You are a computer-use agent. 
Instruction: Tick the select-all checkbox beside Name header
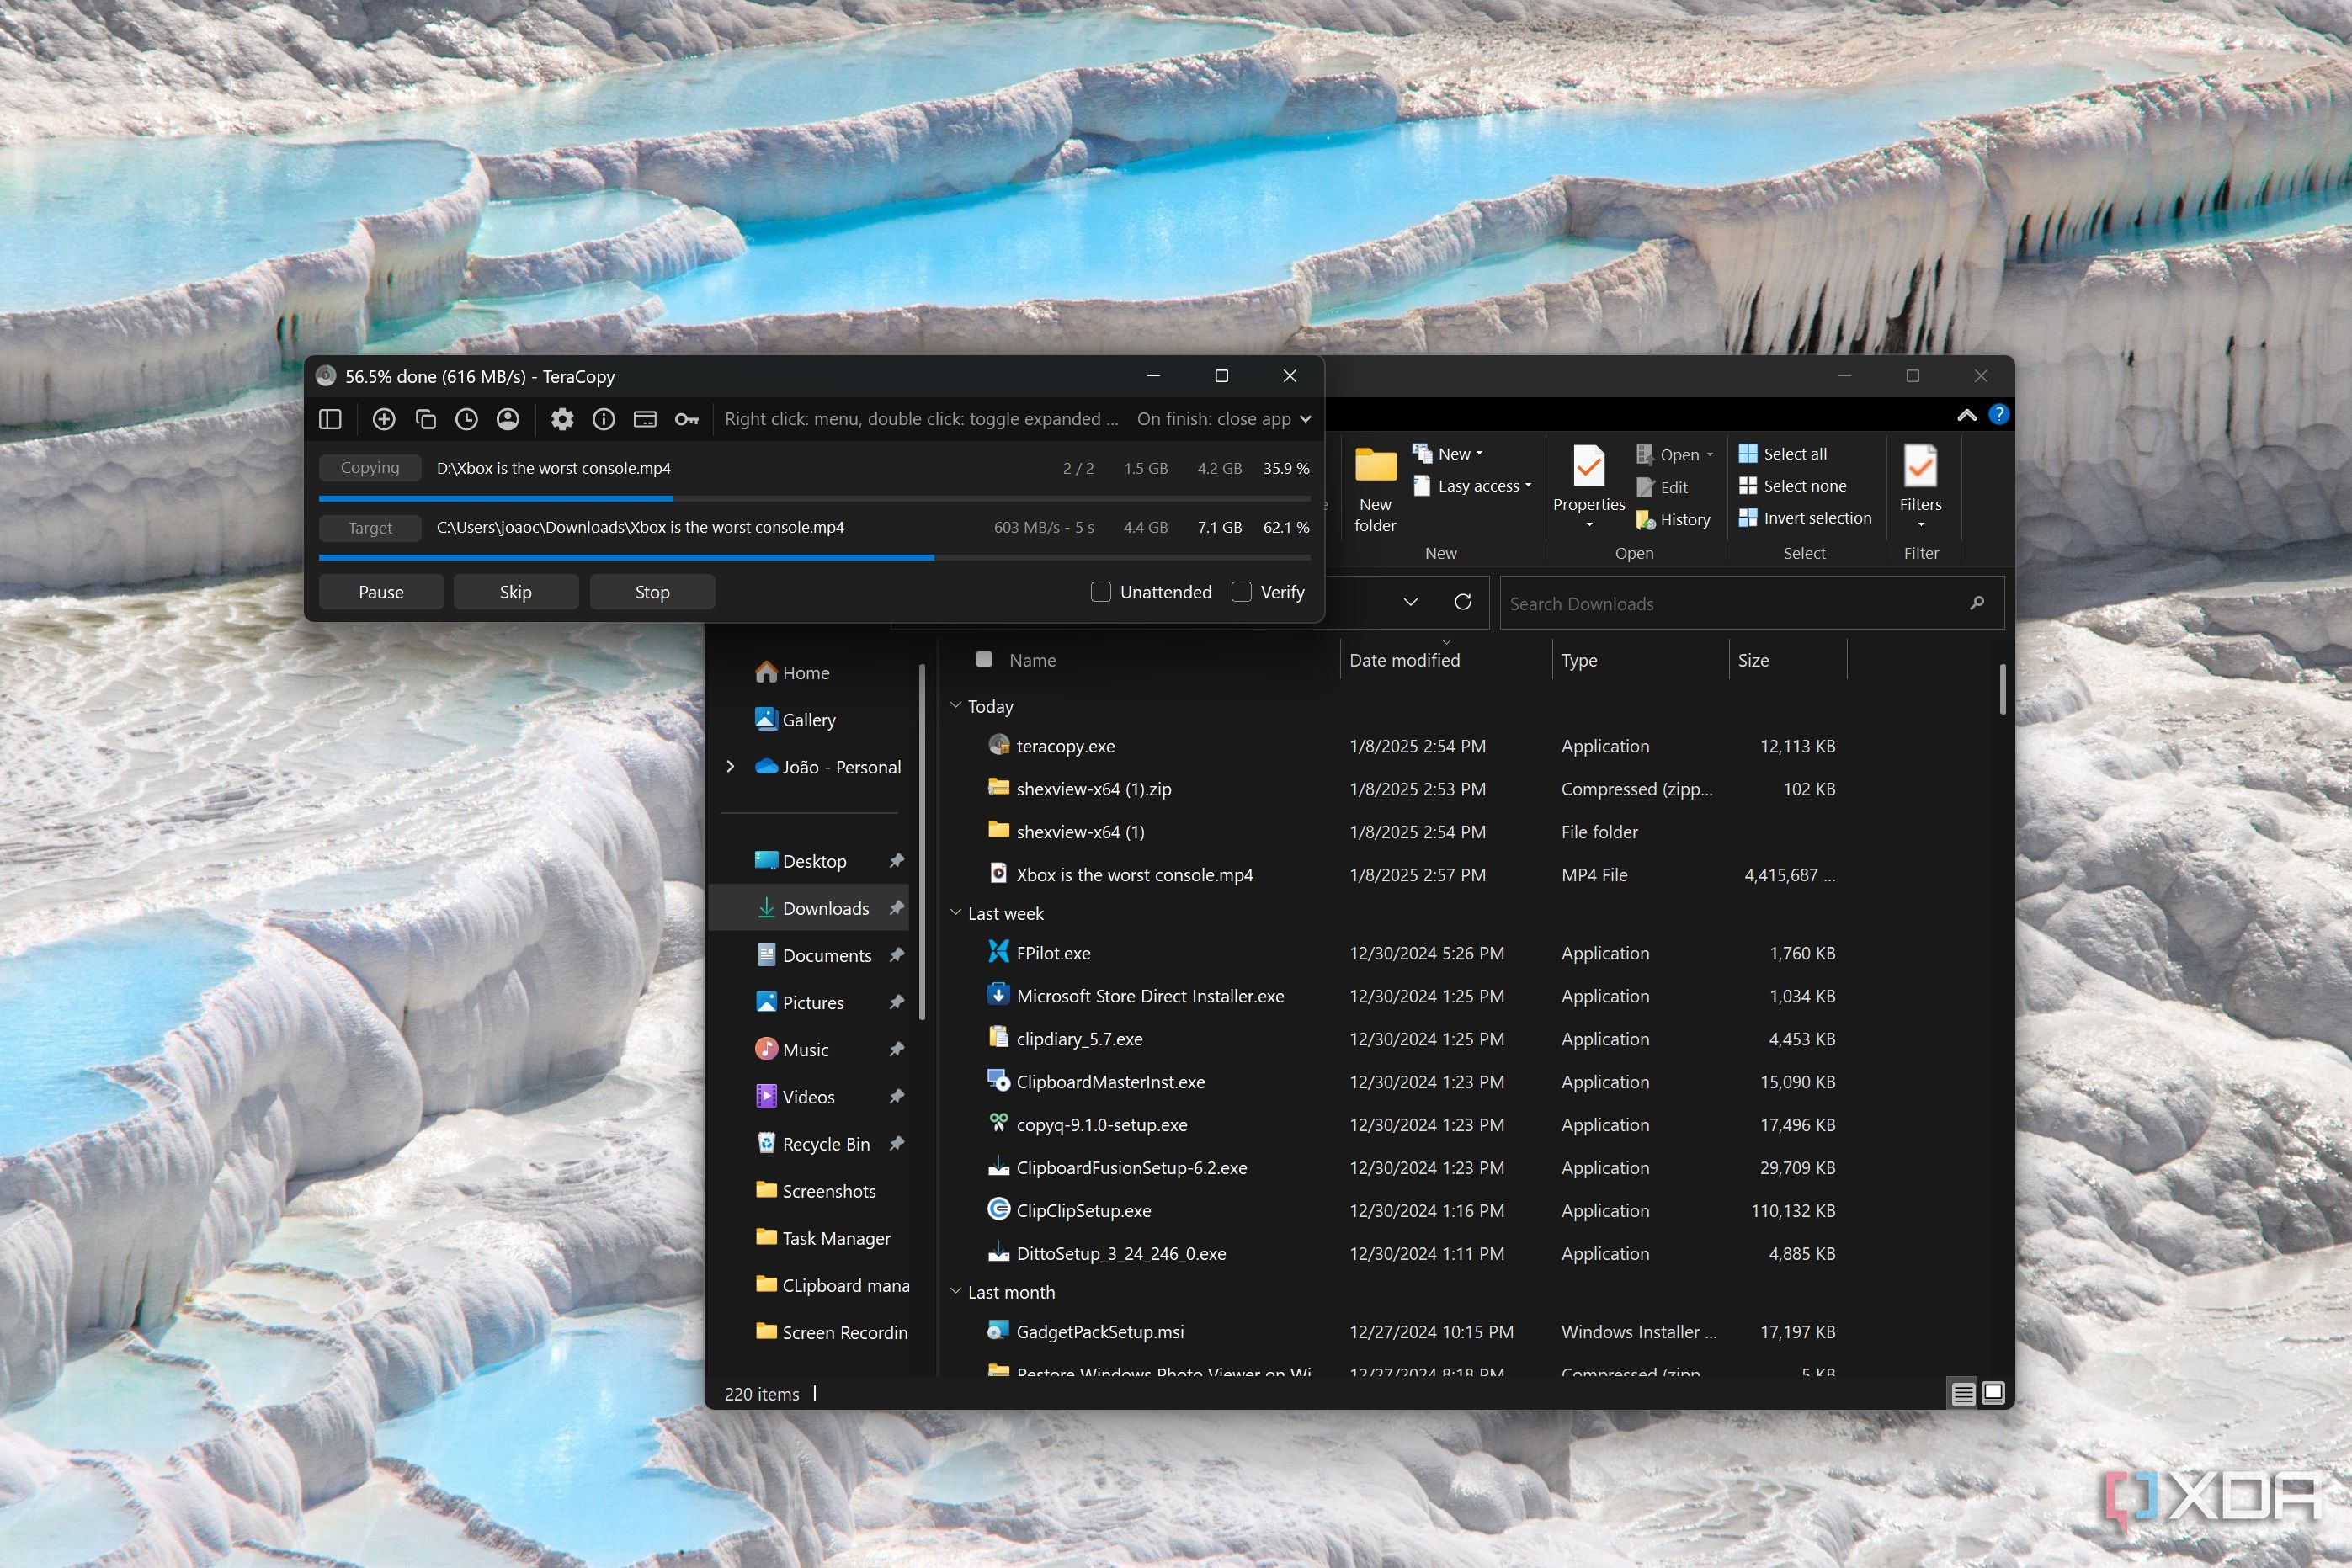[984, 659]
